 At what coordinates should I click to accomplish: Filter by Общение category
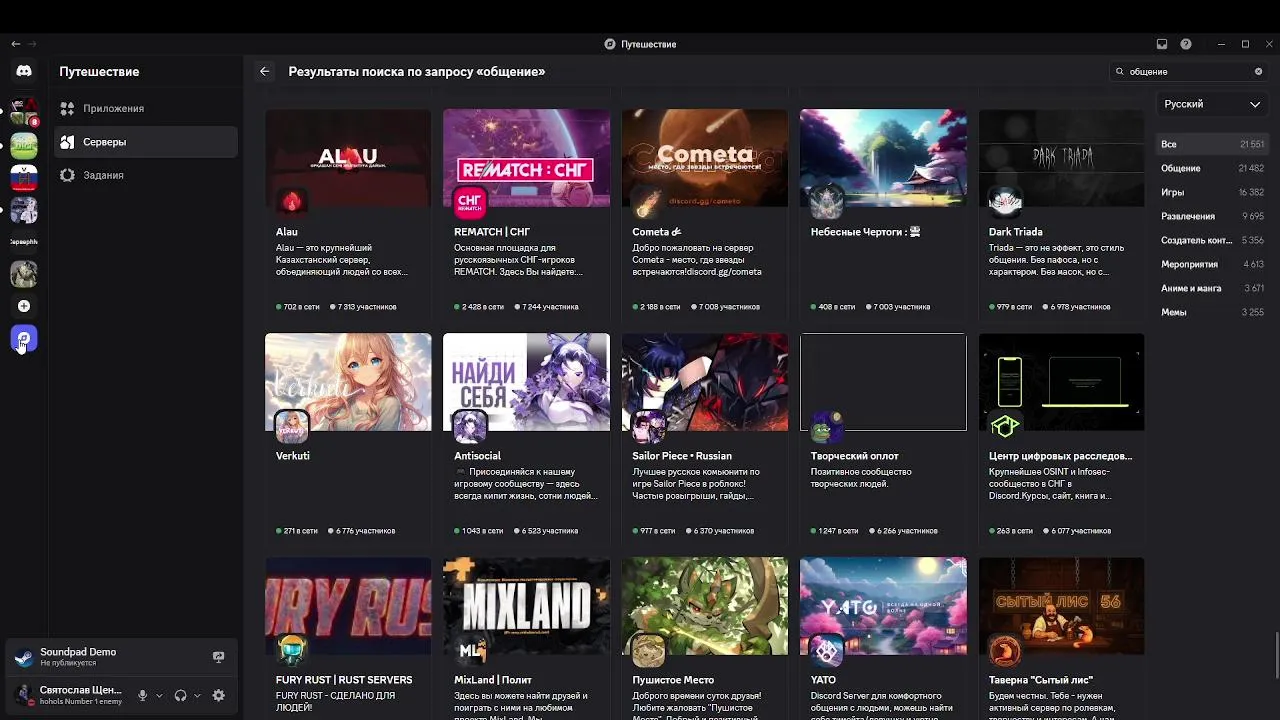(x=1212, y=168)
